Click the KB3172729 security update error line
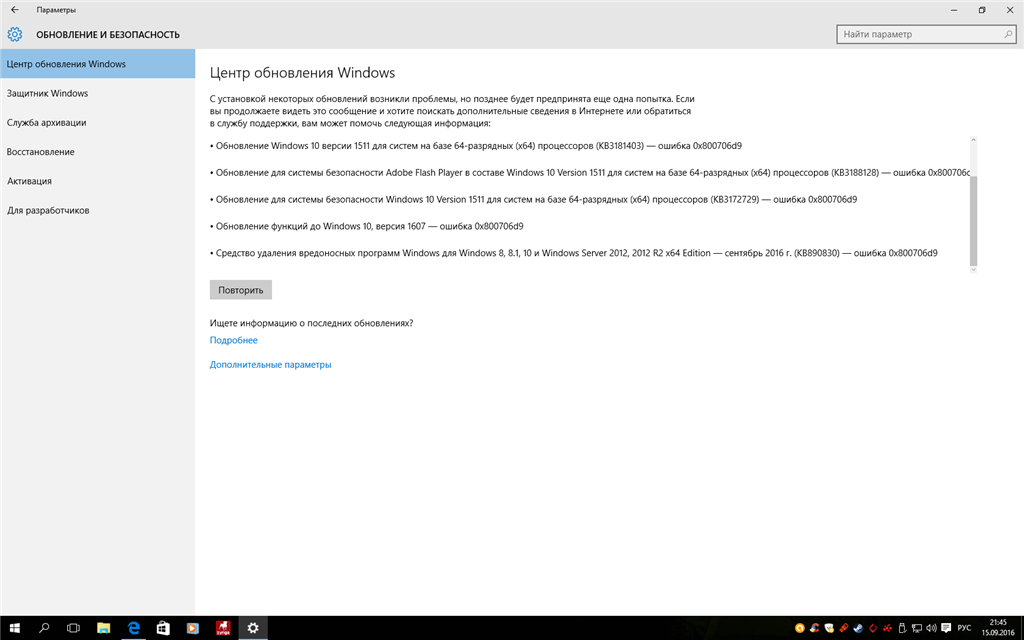 tap(534, 200)
